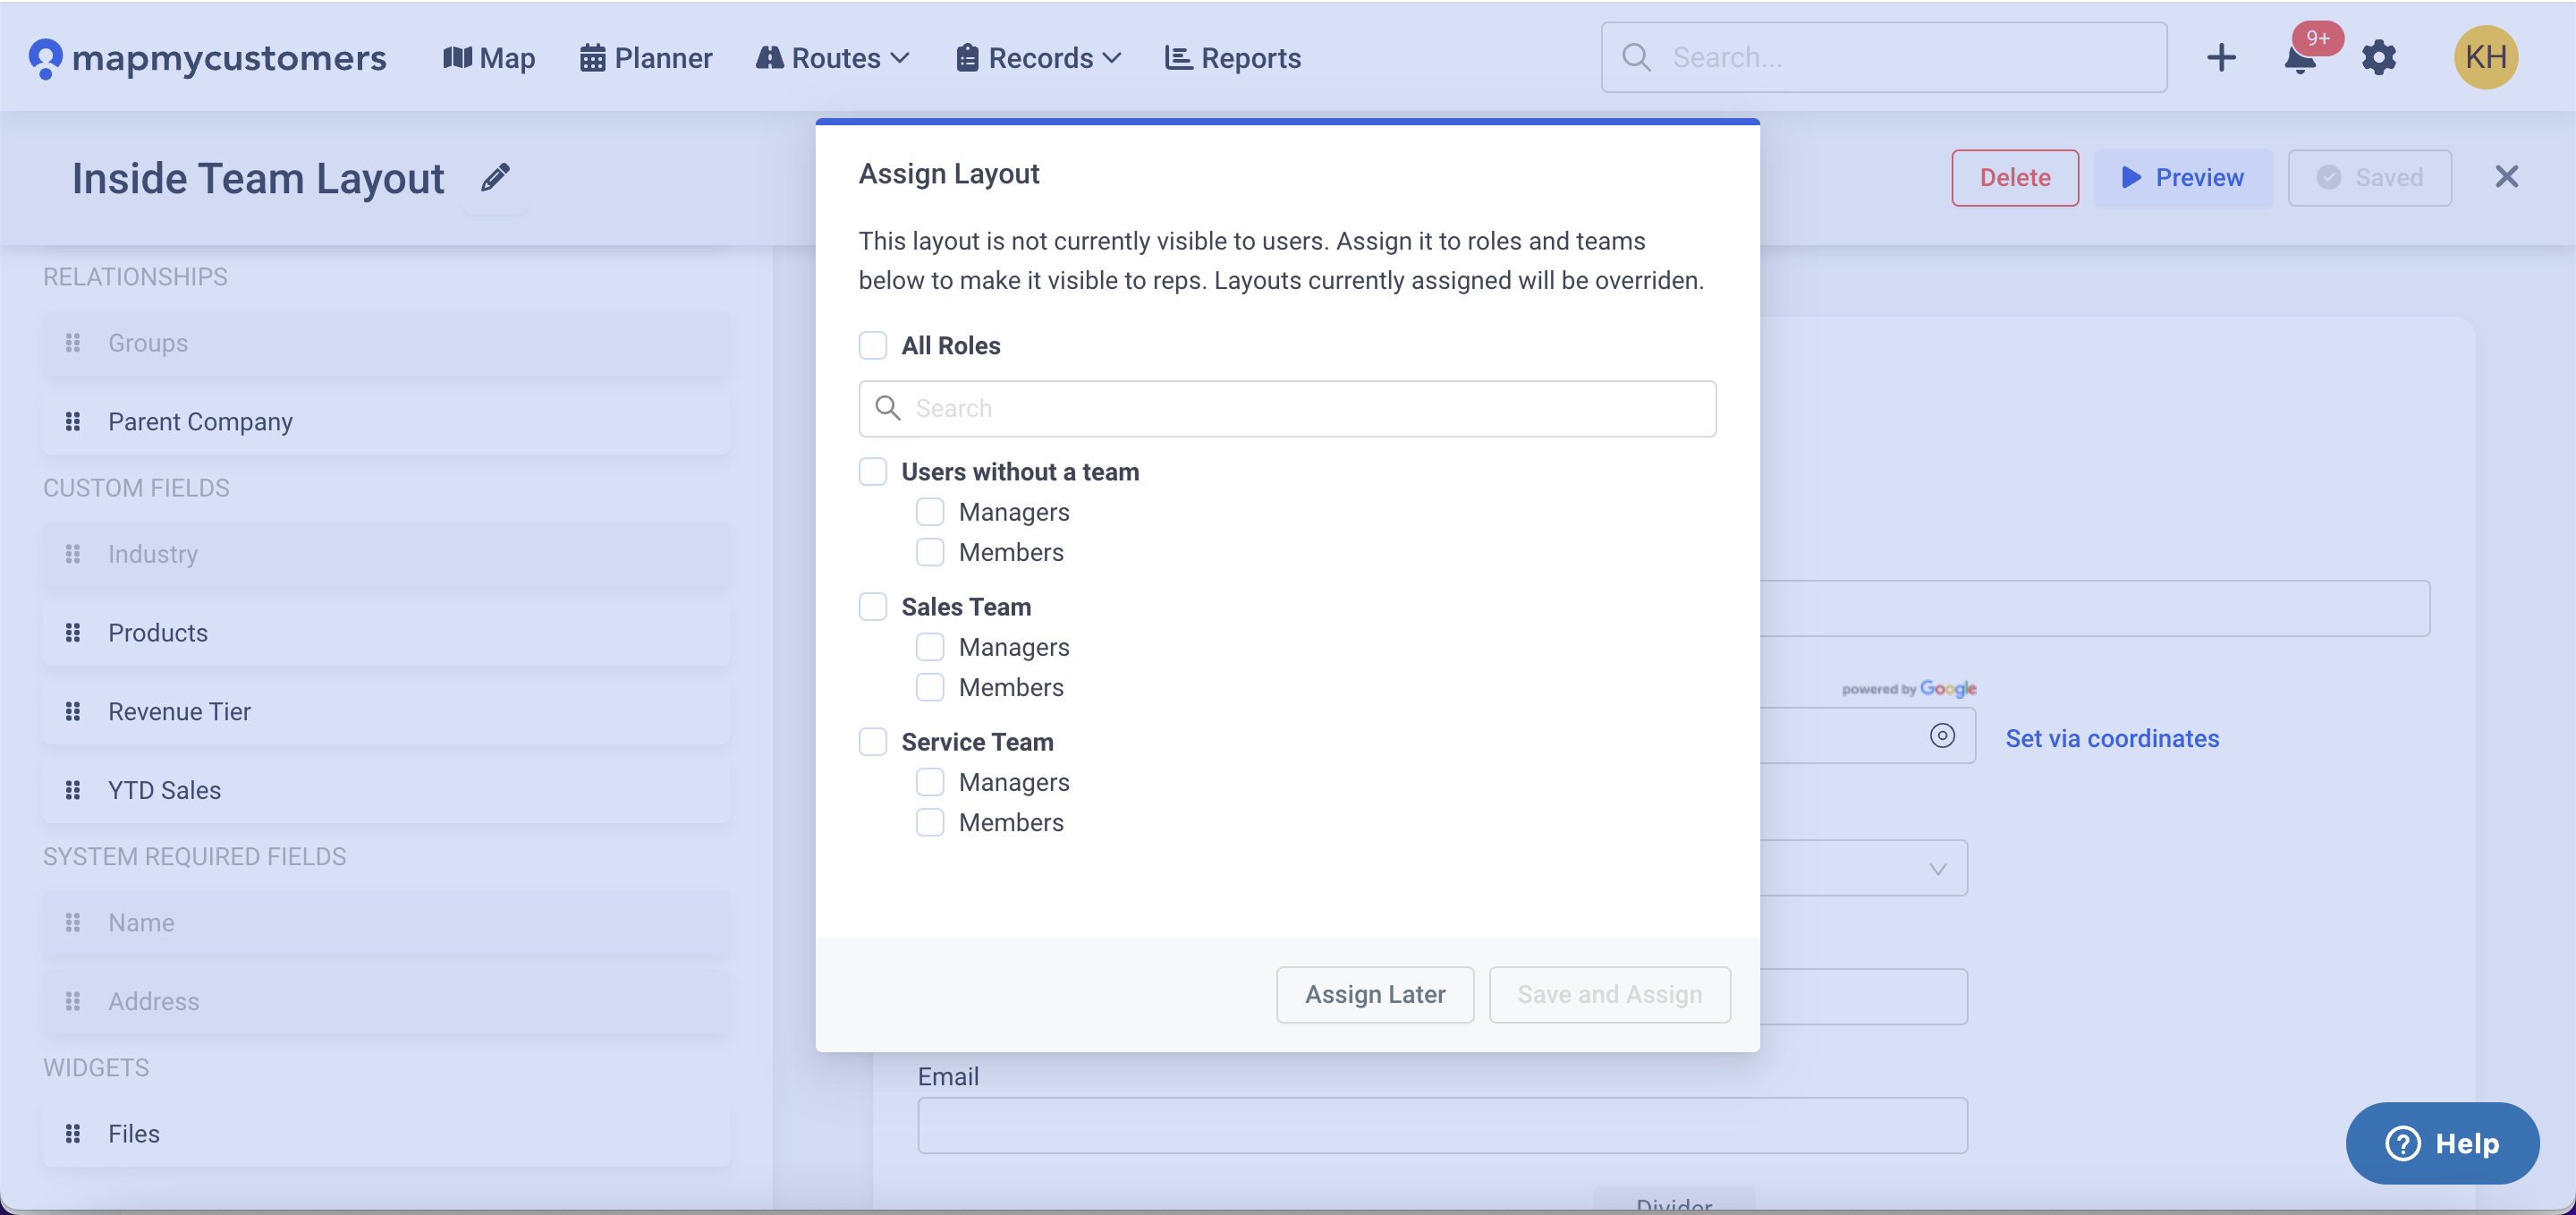2576x1215 pixels.
Task: Check Members under Sales Team
Action: coord(930,687)
